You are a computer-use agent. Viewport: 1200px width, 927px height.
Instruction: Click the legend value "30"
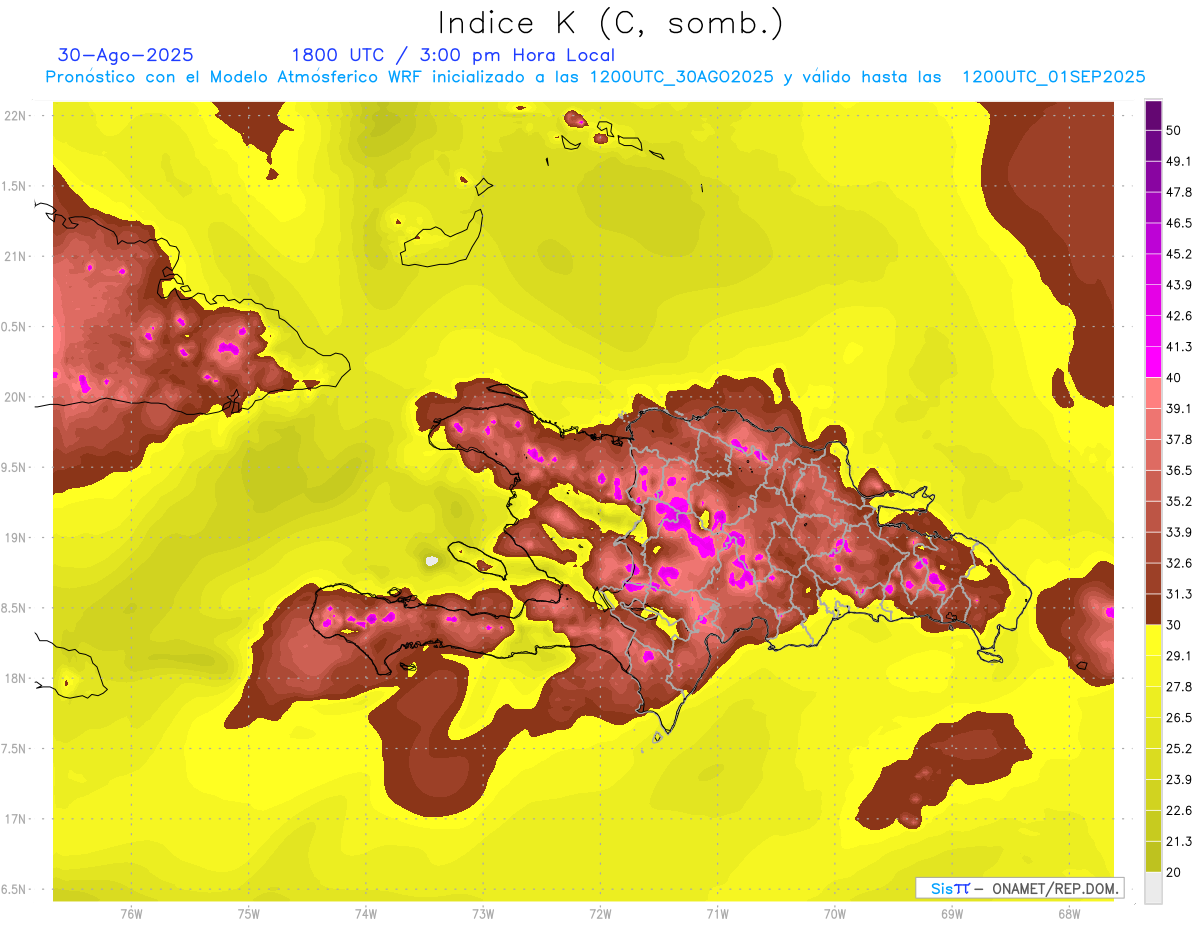(1175, 625)
